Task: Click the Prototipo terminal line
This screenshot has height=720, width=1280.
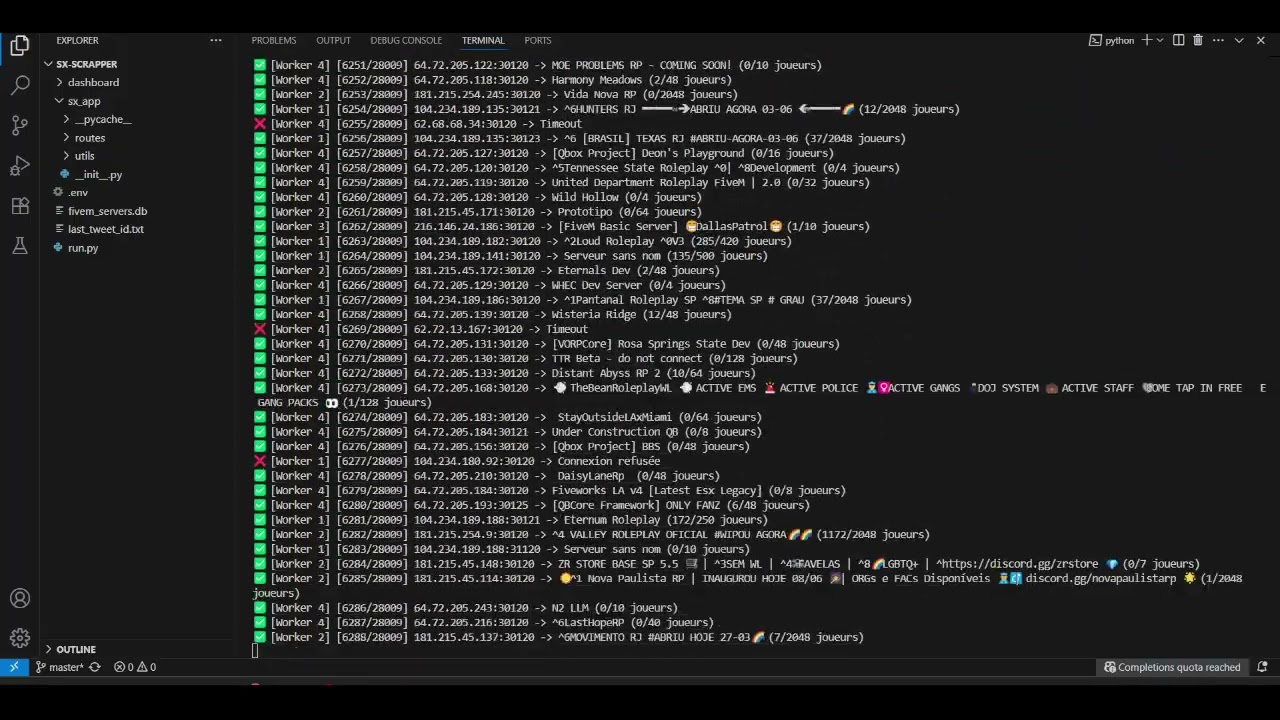Action: click(x=478, y=212)
